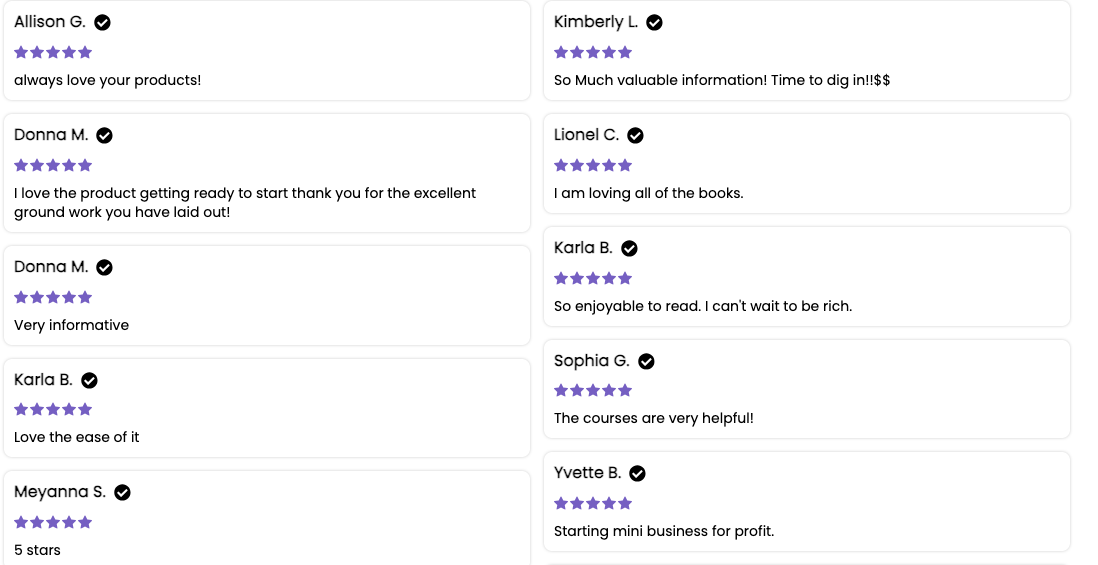Screen dimensions: 1098x565
Task: Click the verified badge beside Allison G.
Action: click(102, 22)
